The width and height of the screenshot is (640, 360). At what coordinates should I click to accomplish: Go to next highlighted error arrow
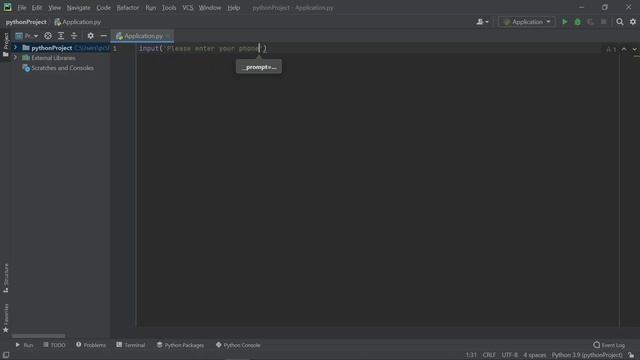635,49
